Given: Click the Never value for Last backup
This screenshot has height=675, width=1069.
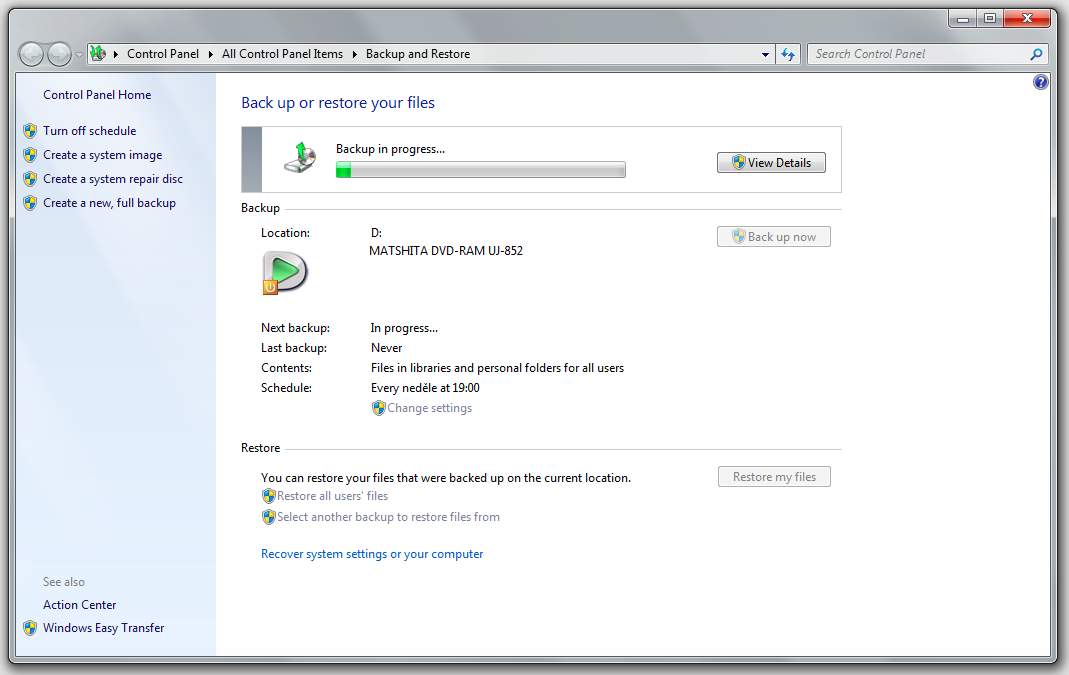Looking at the screenshot, I should pos(386,348).
